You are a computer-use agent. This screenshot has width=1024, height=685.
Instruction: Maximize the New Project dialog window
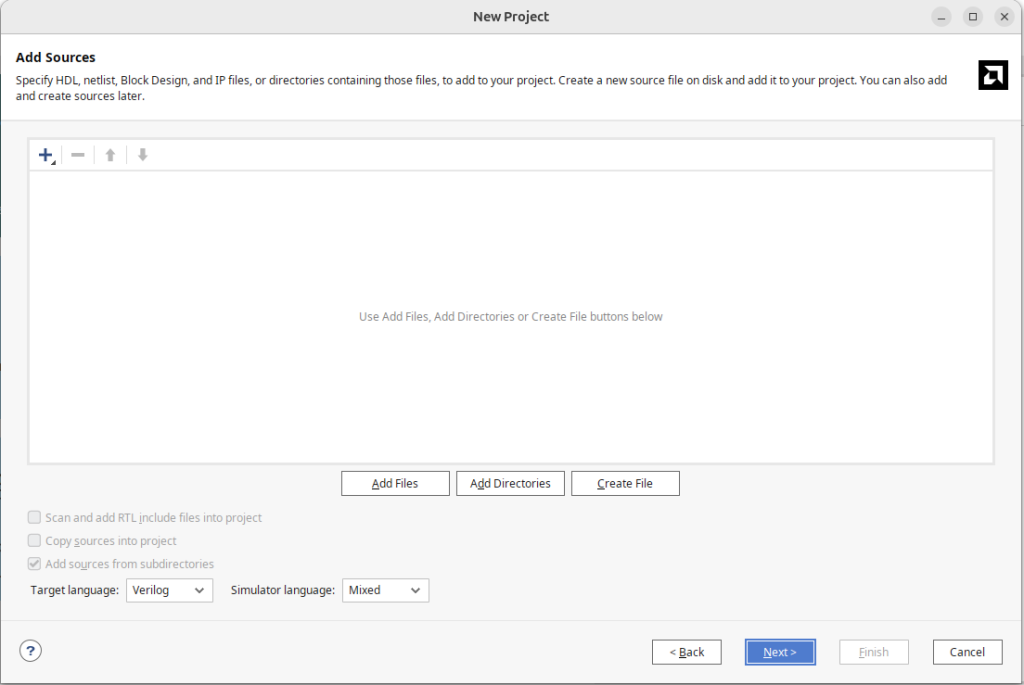click(x=972, y=17)
